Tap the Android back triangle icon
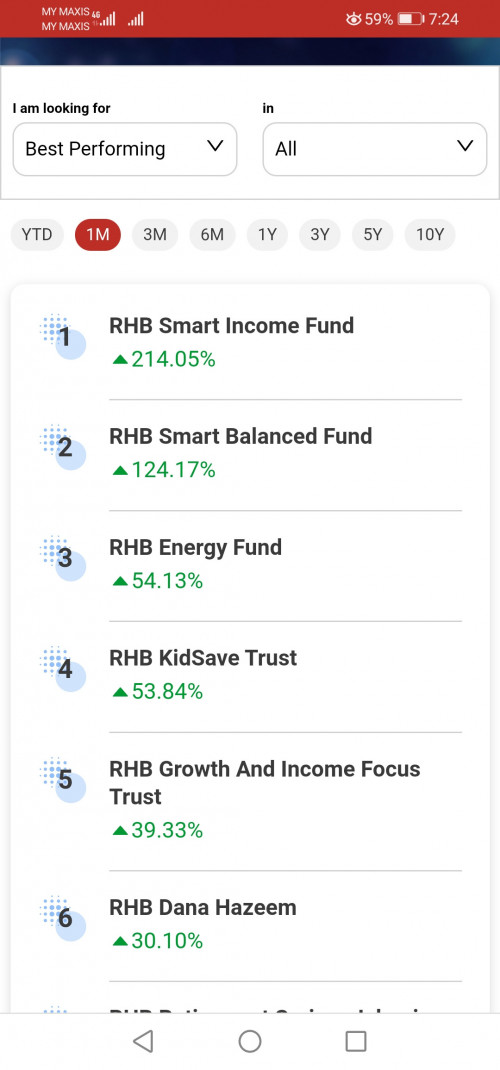The height and width of the screenshot is (1070, 500). 143,1041
